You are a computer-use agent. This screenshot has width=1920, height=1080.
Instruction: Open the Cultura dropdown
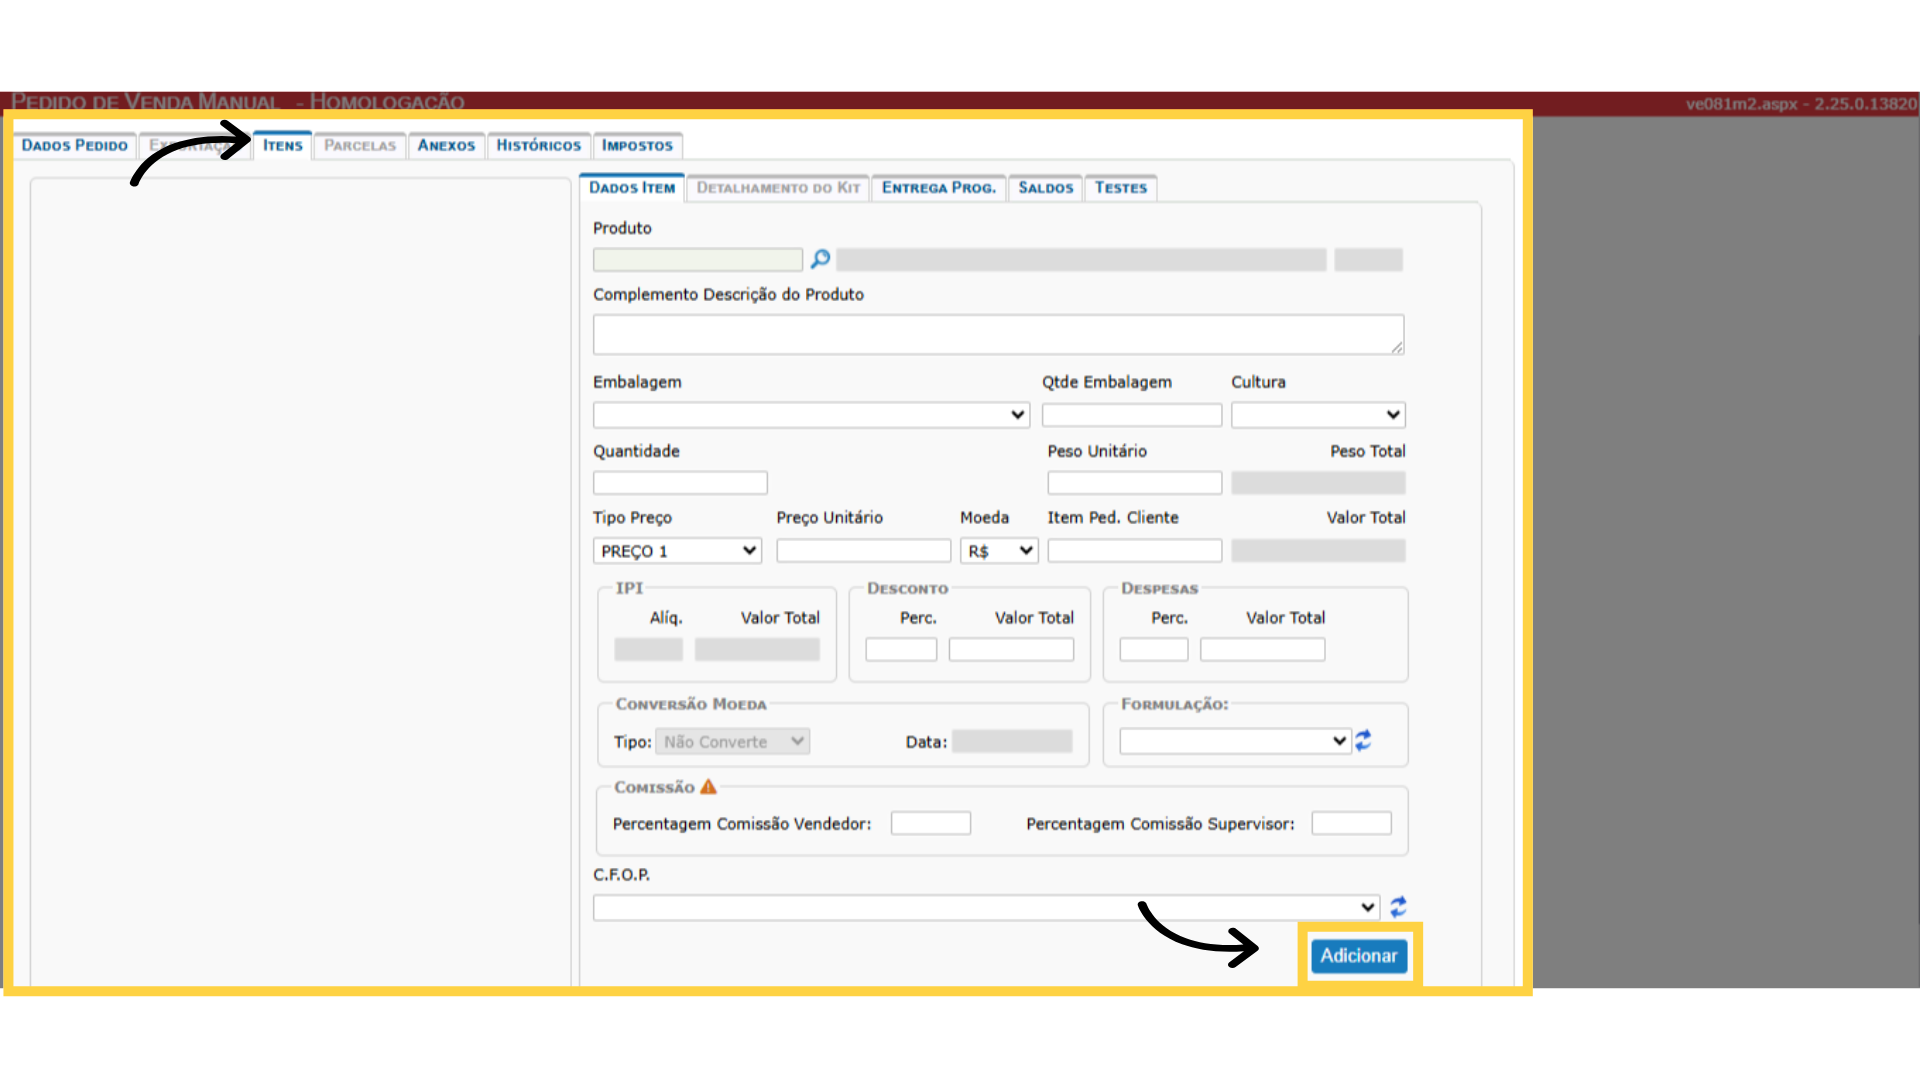pyautogui.click(x=1318, y=415)
